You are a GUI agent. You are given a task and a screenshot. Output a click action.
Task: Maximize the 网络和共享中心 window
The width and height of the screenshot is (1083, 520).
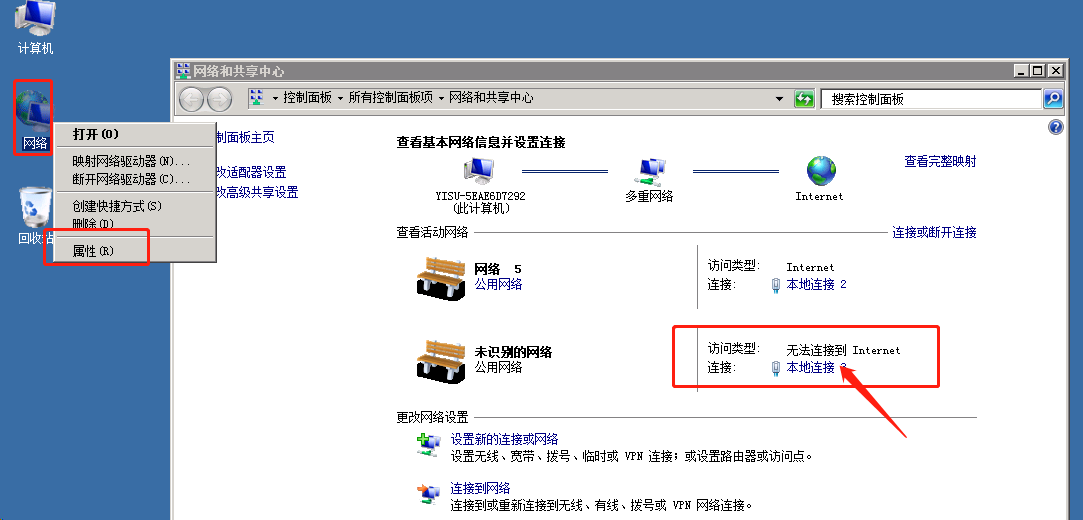click(1038, 70)
